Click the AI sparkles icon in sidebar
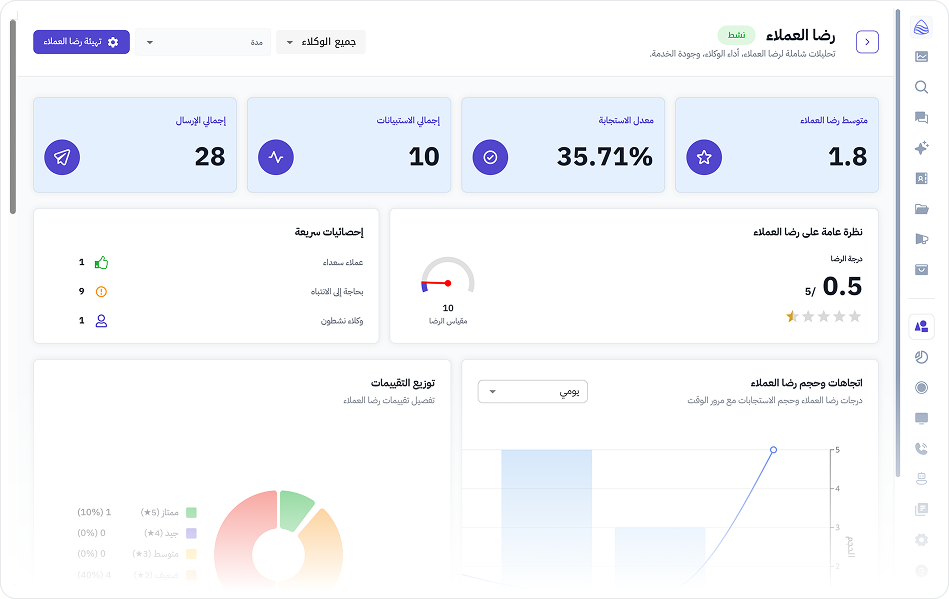 921,148
